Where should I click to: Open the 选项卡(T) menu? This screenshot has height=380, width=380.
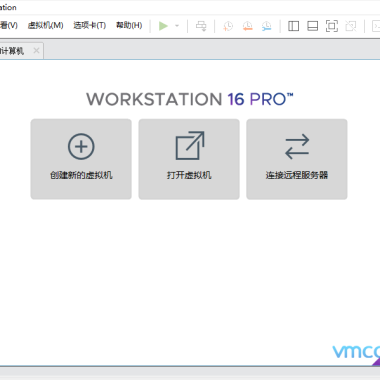point(89,25)
